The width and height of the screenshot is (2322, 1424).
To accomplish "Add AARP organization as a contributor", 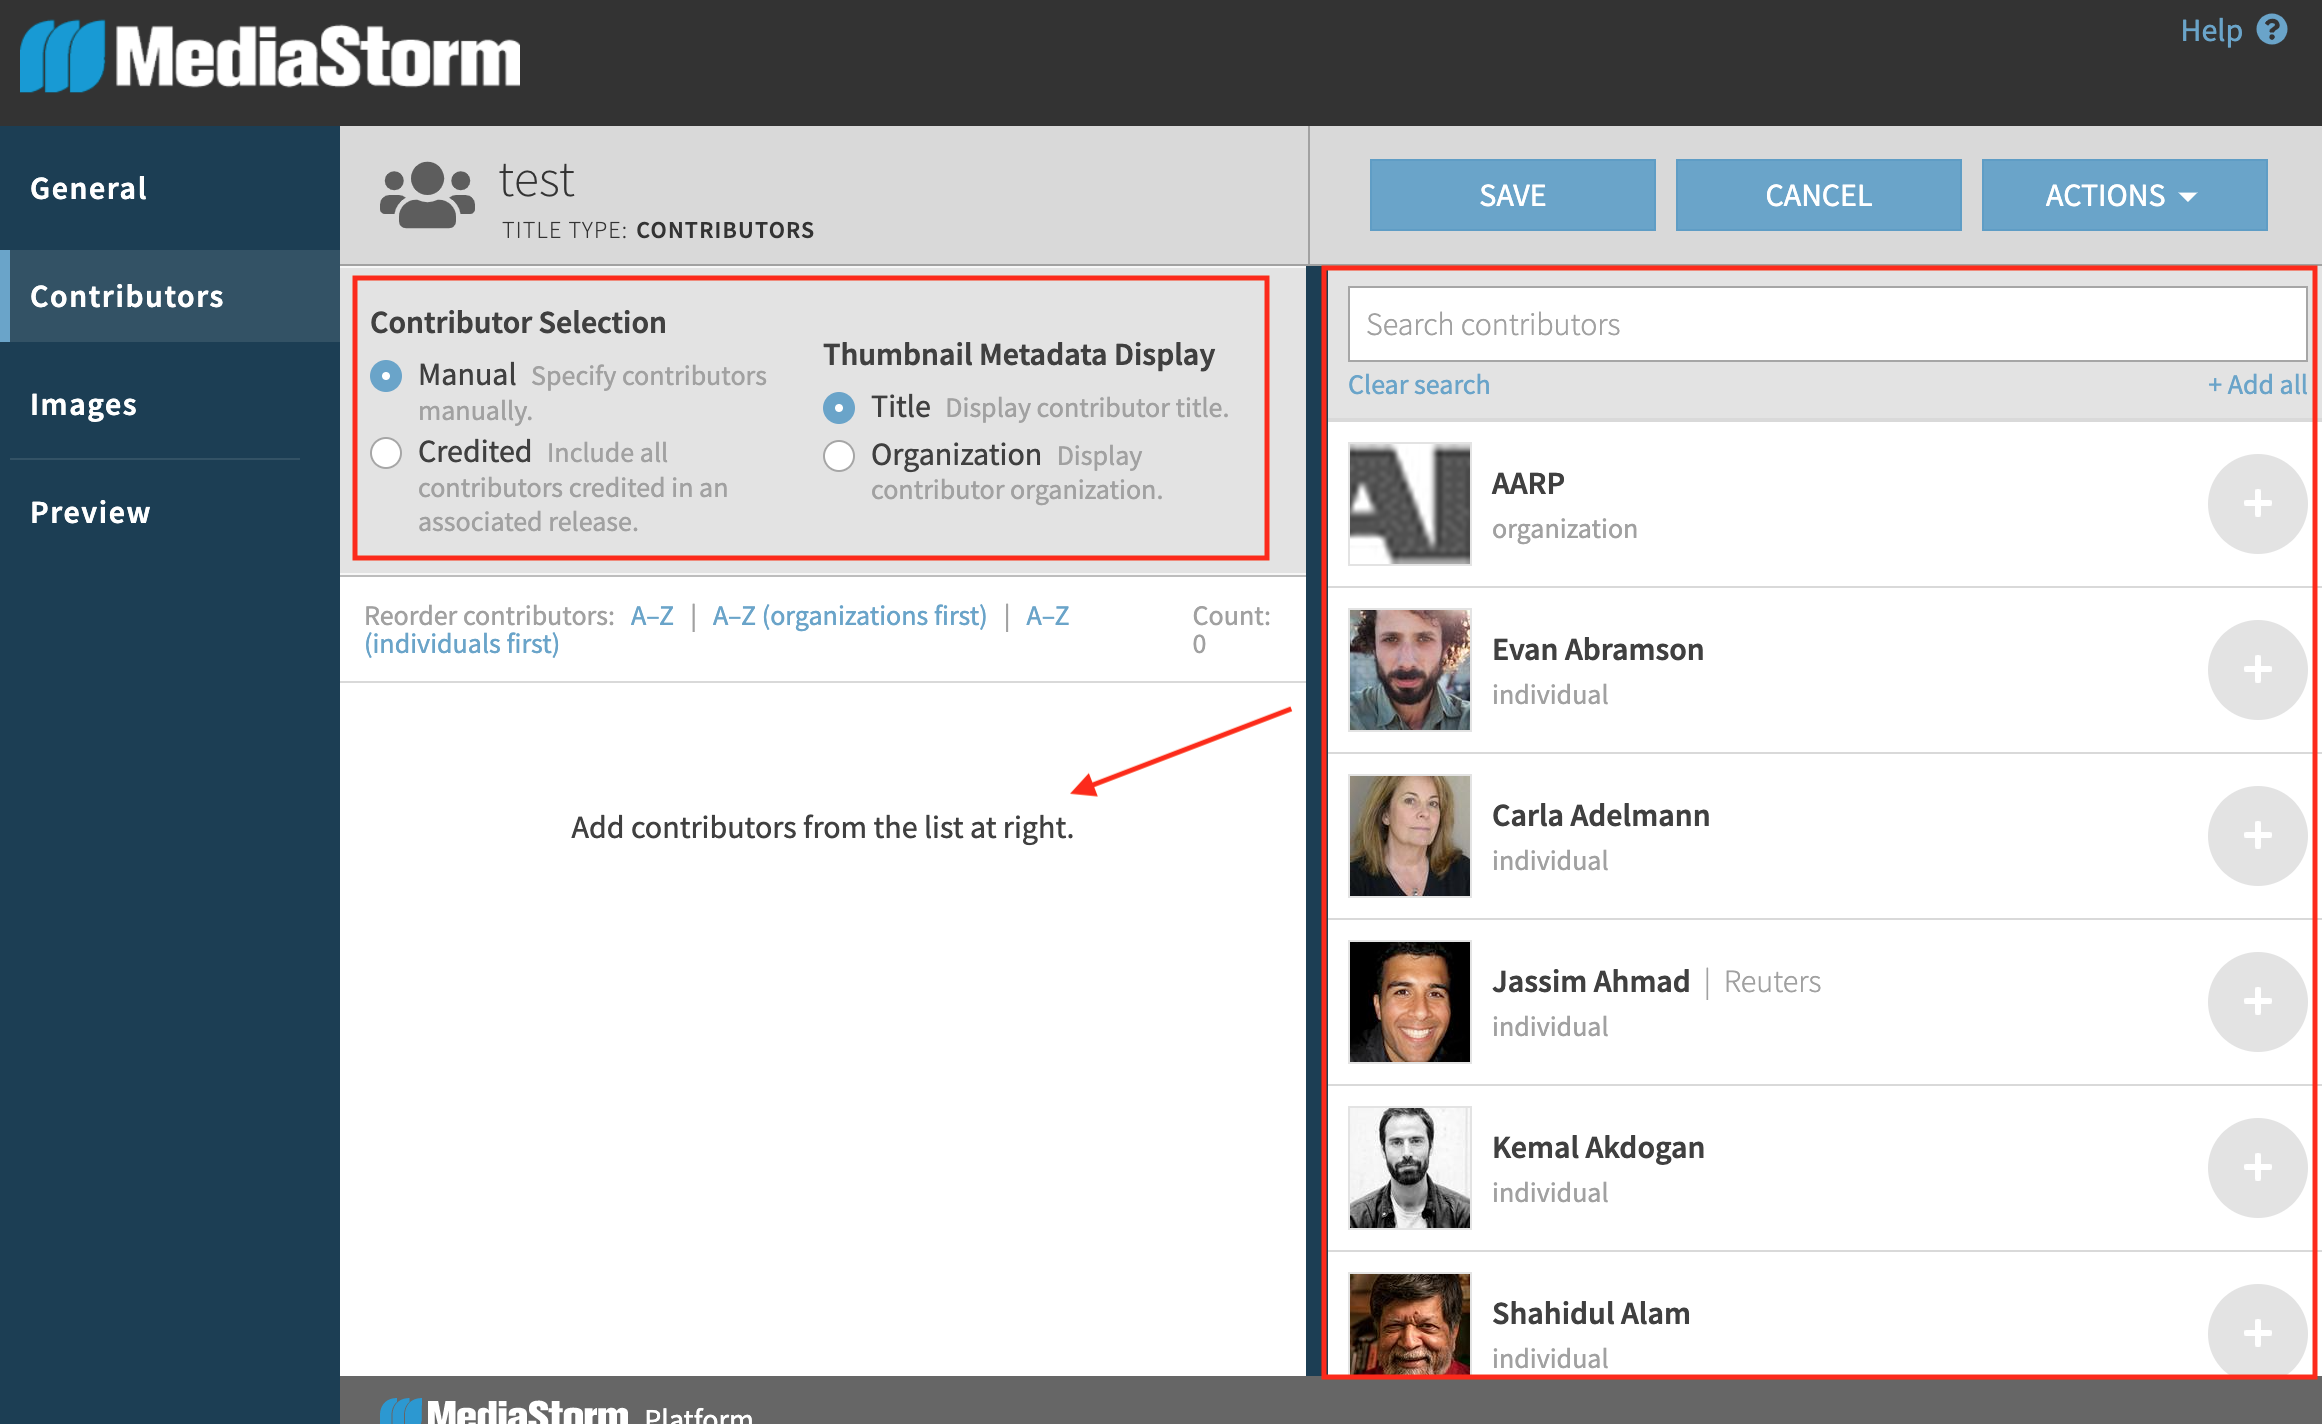I will tap(2257, 504).
